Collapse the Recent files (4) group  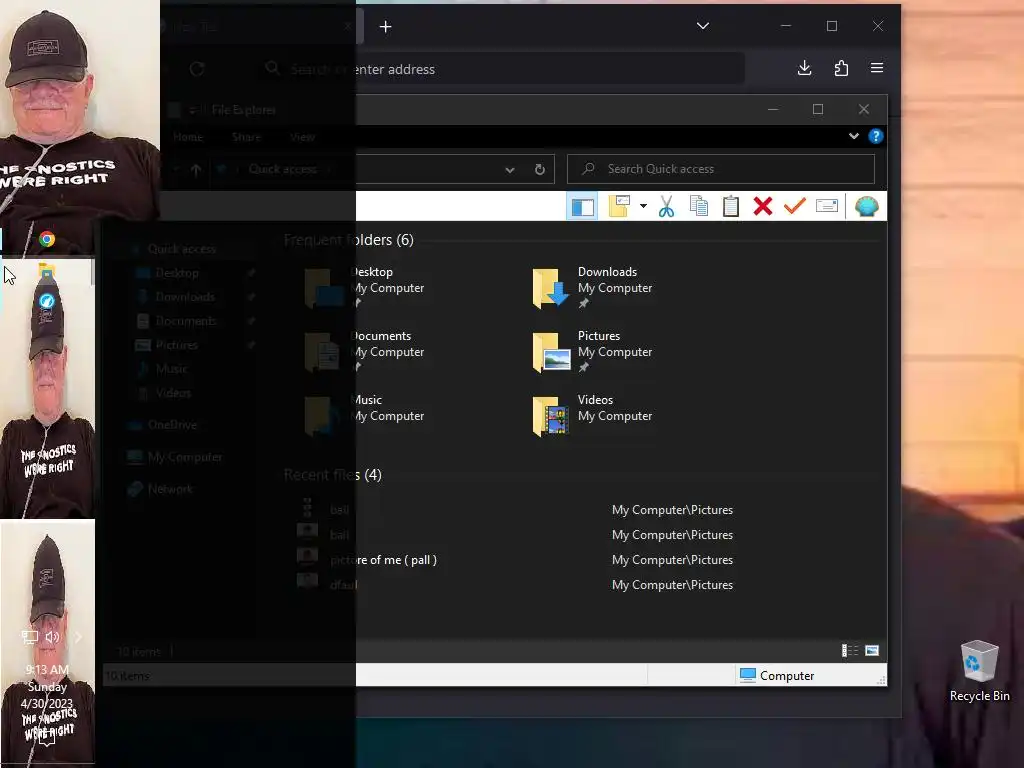click(x=332, y=475)
